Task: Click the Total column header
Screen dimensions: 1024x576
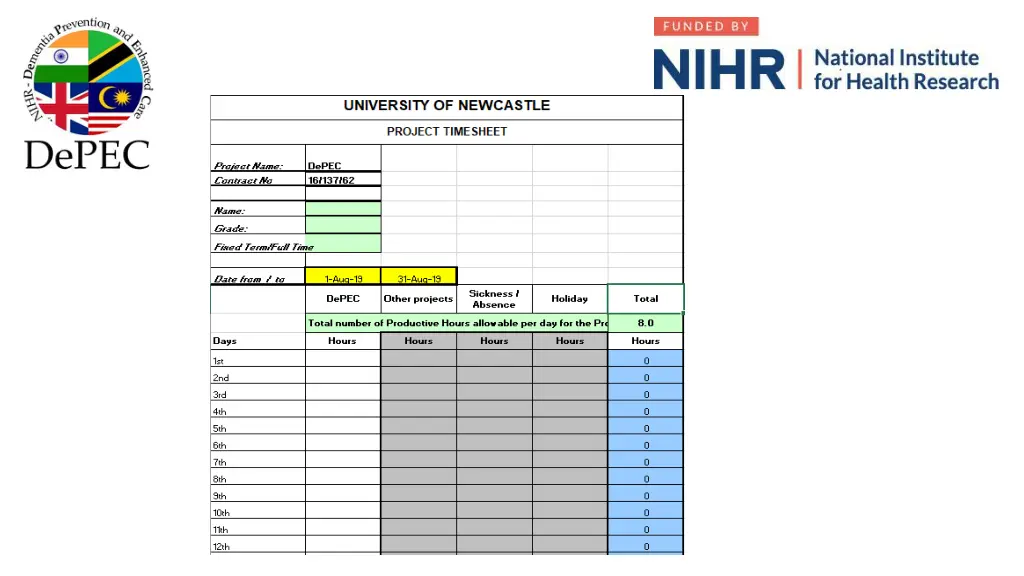Action: pos(645,298)
